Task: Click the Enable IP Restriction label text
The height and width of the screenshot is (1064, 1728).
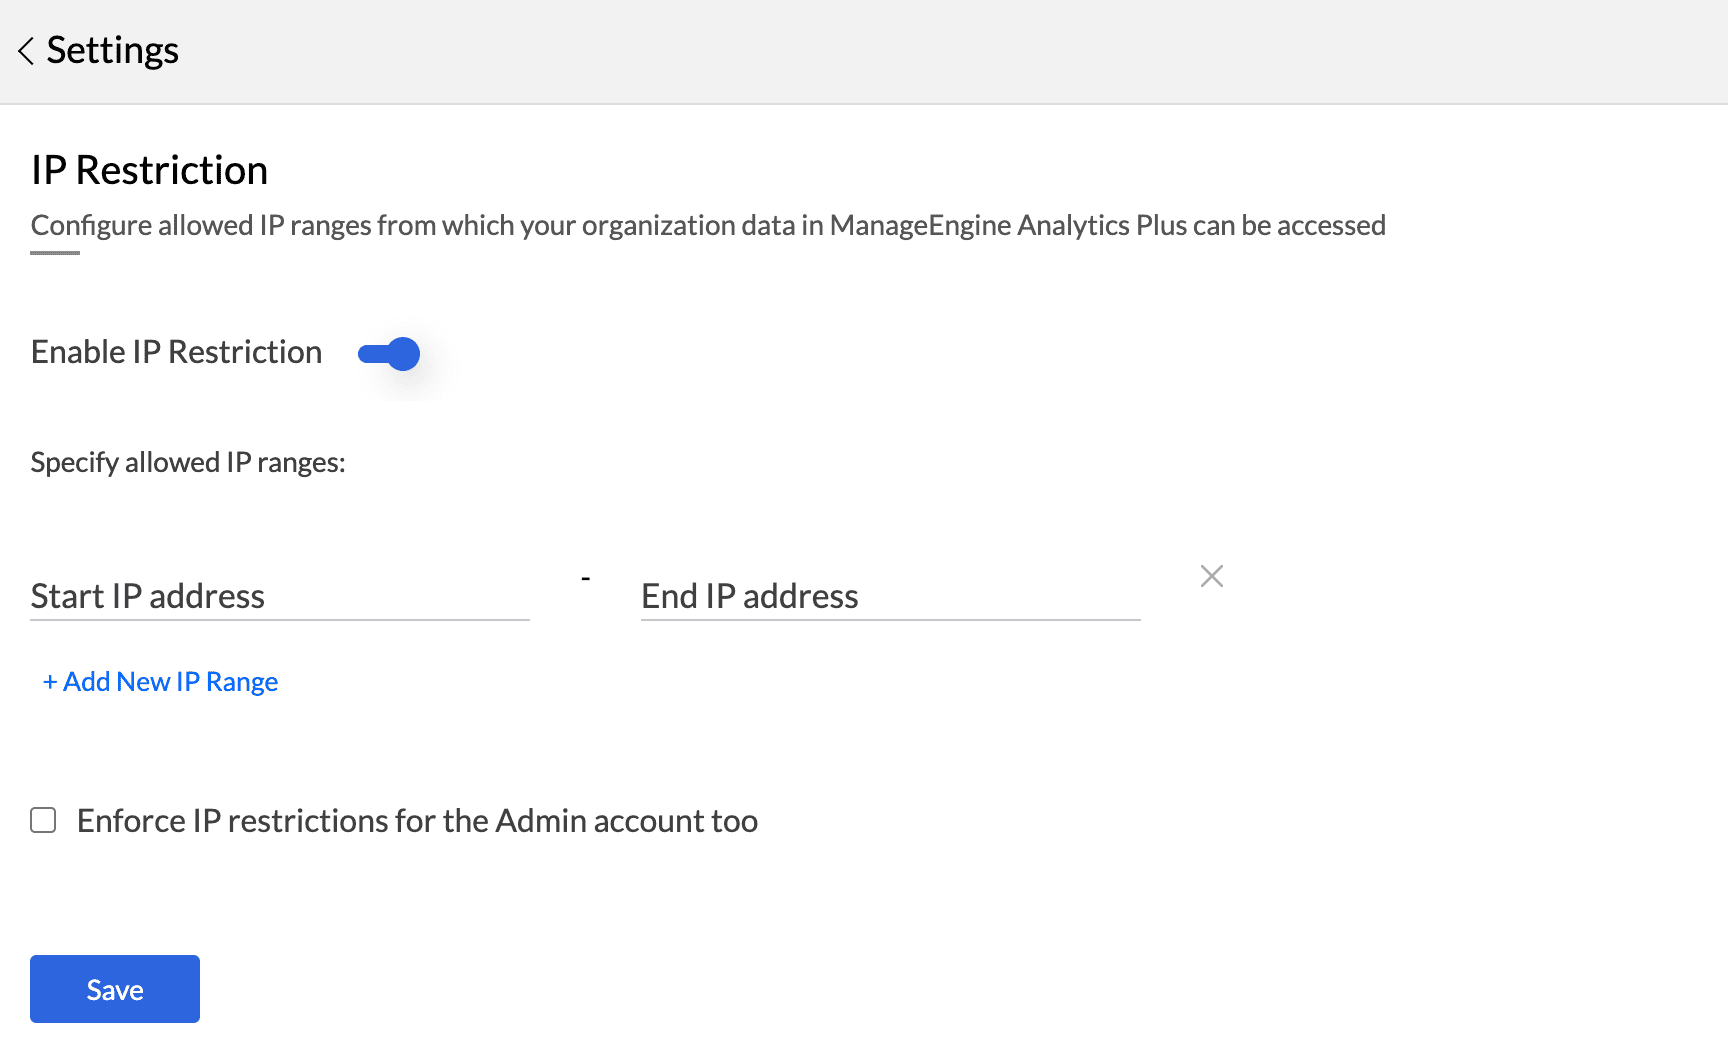Action: (x=176, y=352)
